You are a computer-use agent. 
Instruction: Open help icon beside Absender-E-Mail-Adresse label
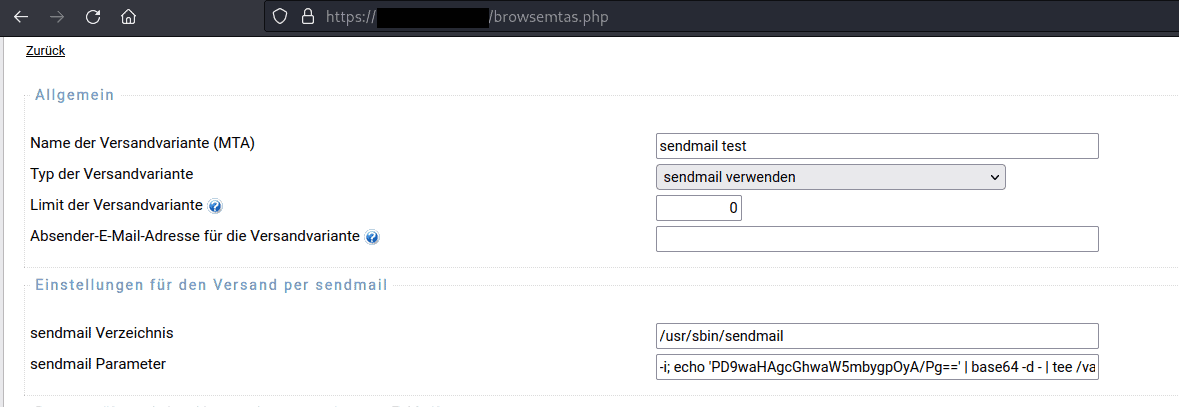click(371, 238)
